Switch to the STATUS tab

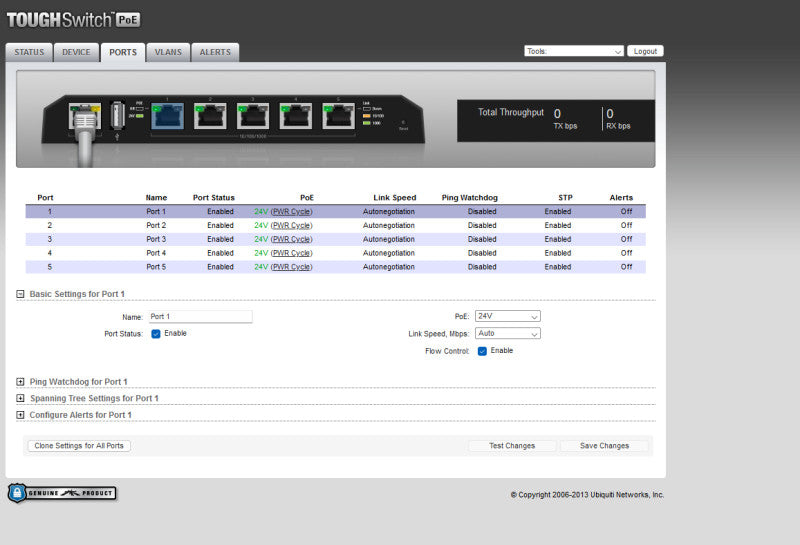coord(29,53)
